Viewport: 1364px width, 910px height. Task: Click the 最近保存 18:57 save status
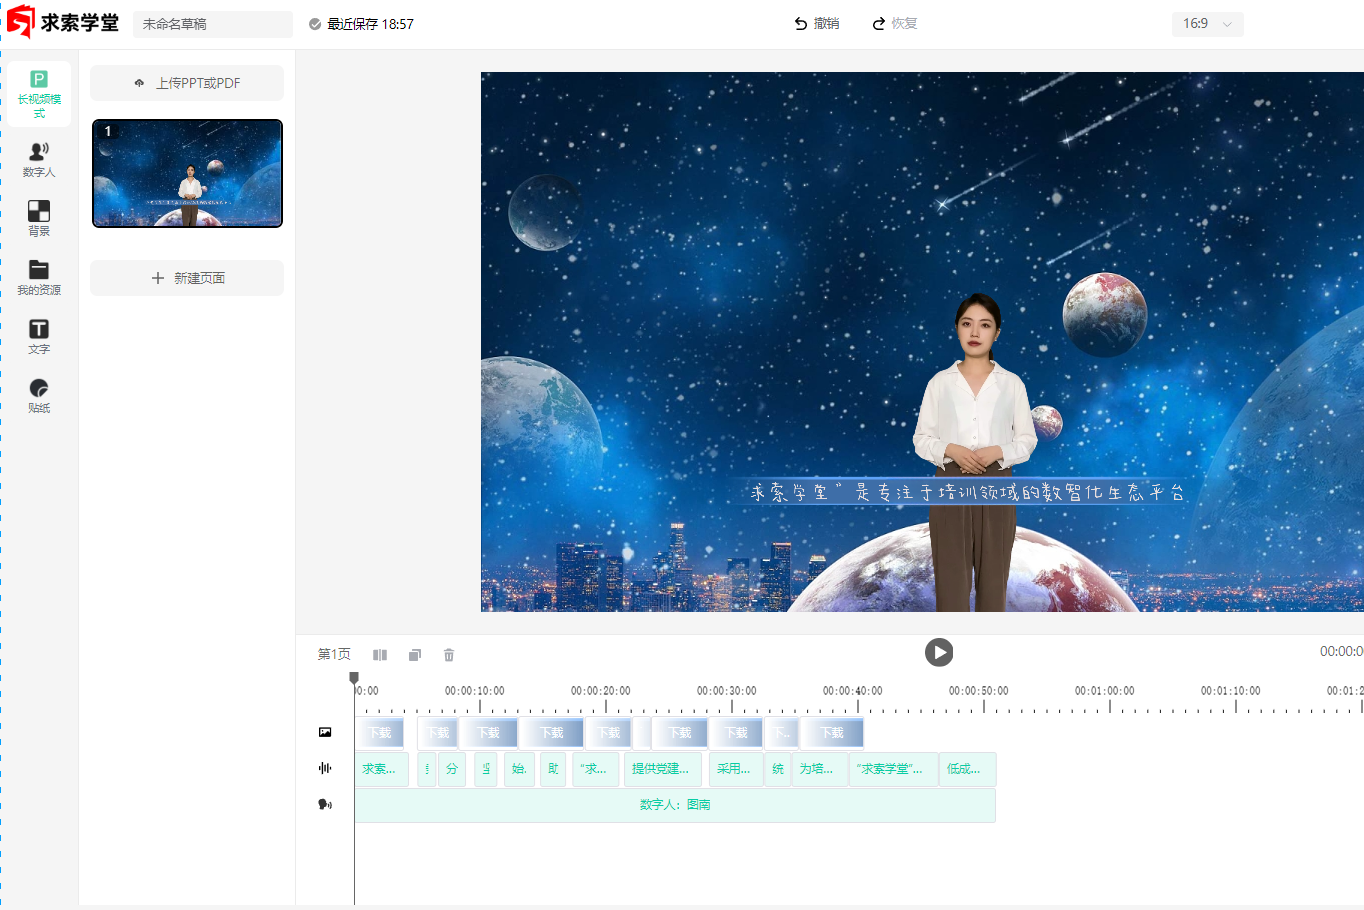click(x=361, y=24)
